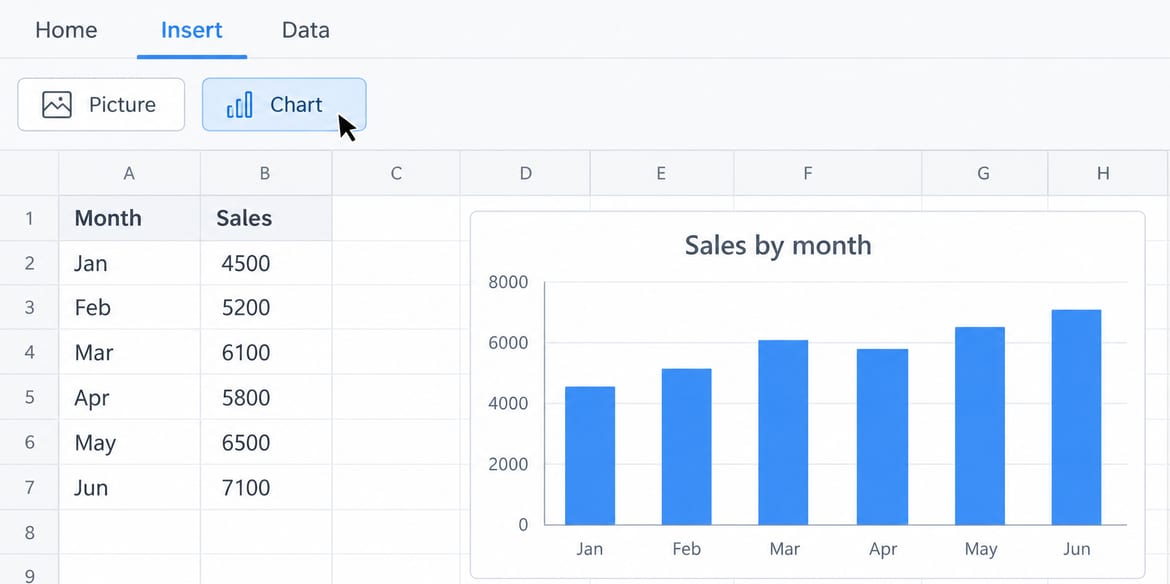Select the cell with value 6500
The width and height of the screenshot is (1170, 584).
click(266, 442)
